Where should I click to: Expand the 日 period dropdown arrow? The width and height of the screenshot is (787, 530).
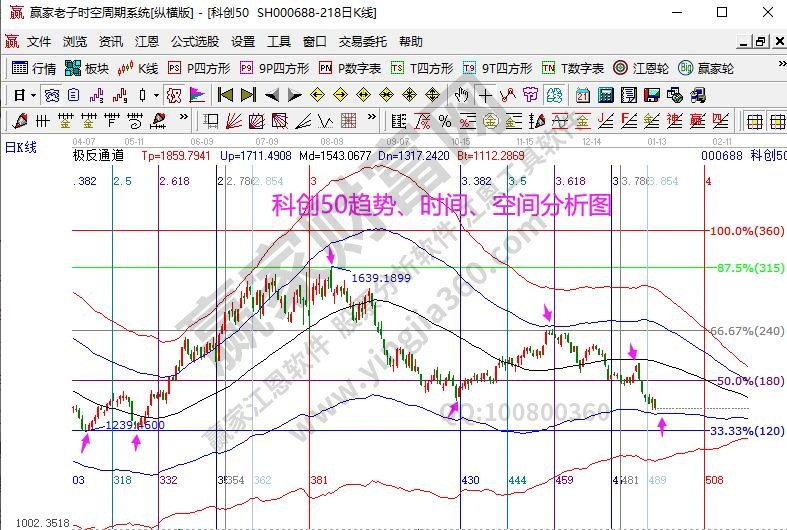[33, 95]
